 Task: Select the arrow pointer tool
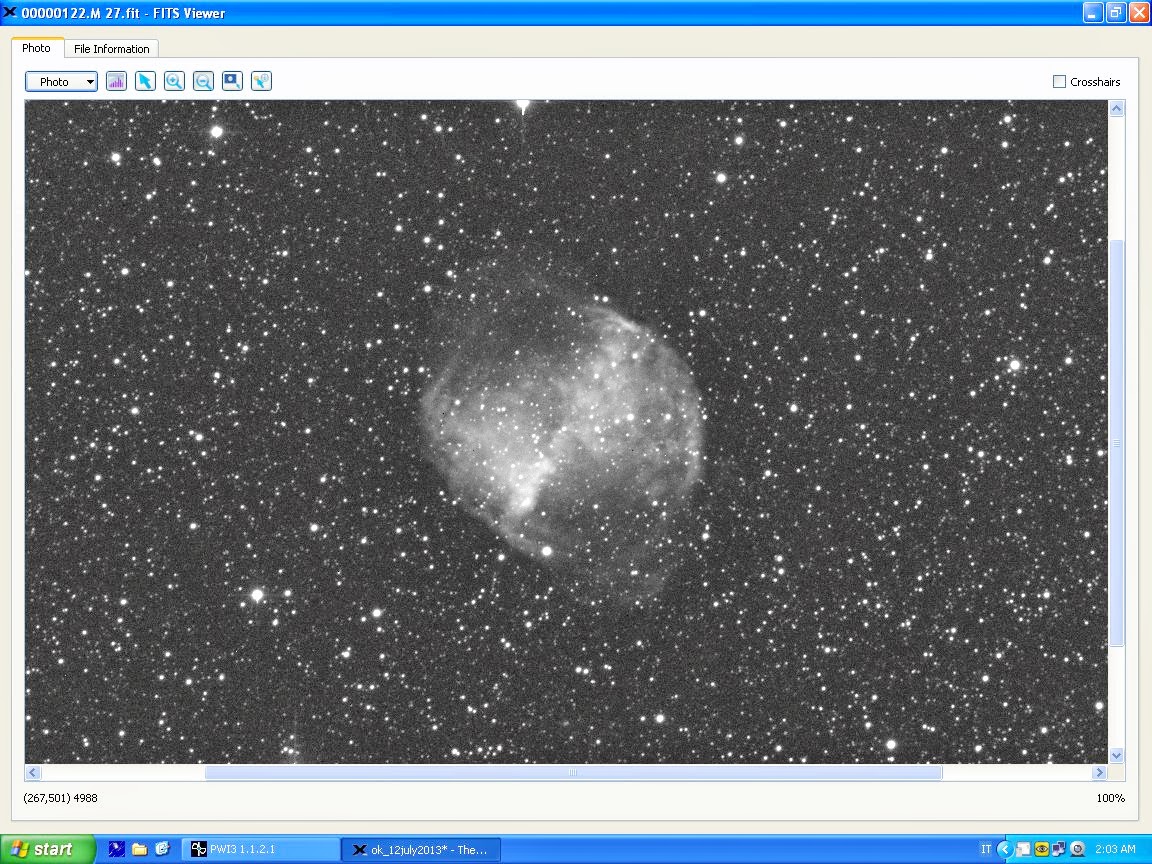[145, 81]
